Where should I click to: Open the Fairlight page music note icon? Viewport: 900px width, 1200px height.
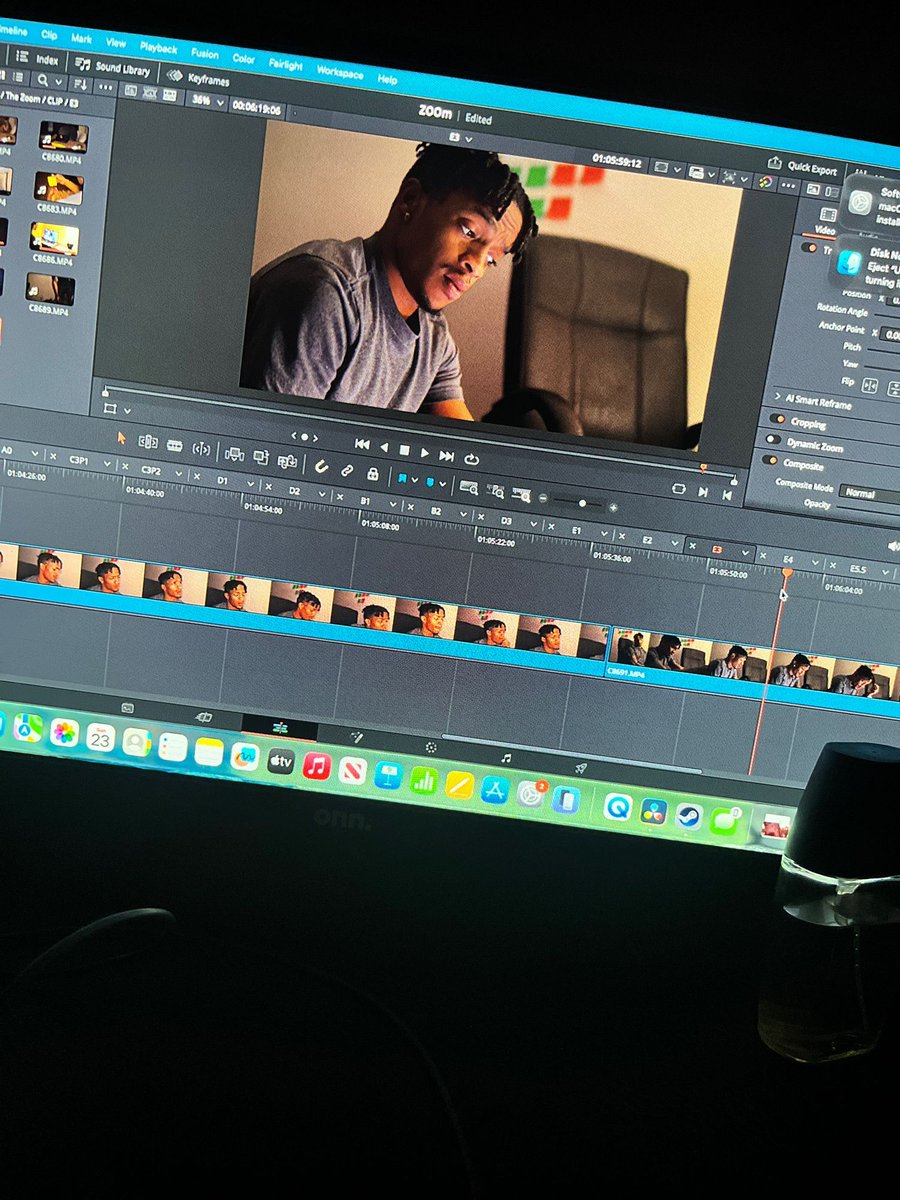point(506,759)
